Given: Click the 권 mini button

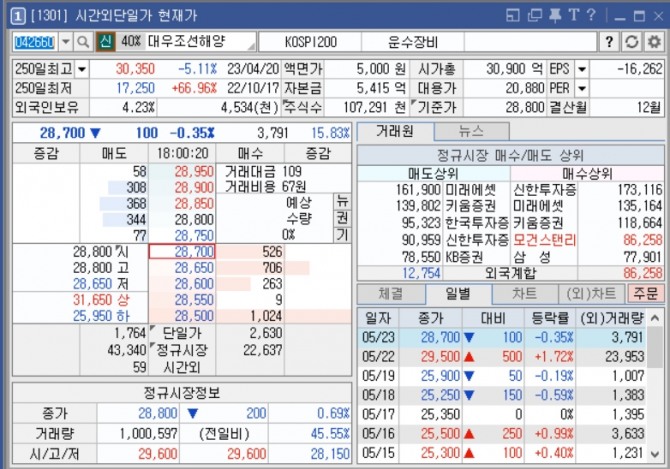Looking at the screenshot, I should pyautogui.click(x=342, y=218).
